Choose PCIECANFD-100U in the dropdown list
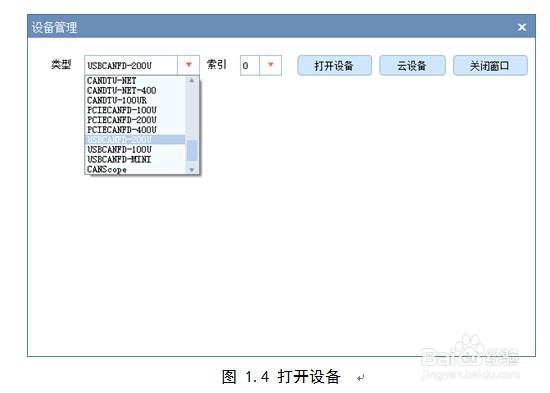550x393 pixels. click(135, 110)
